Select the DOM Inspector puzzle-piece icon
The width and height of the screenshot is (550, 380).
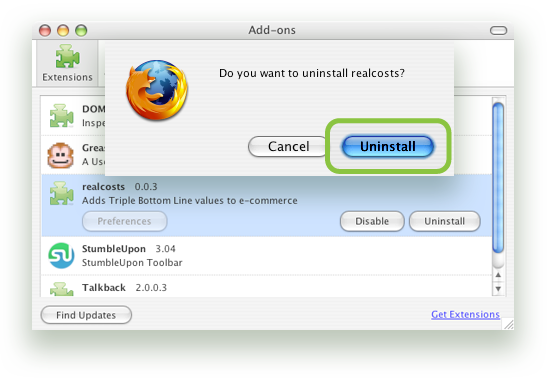61,115
